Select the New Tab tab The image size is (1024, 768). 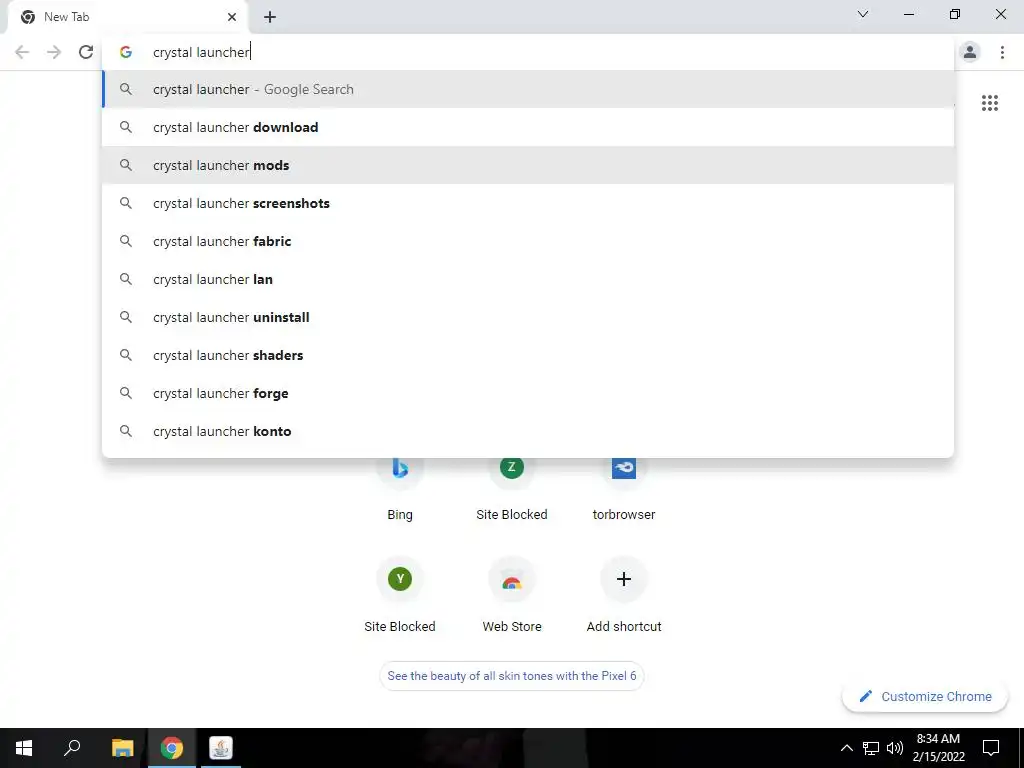(x=127, y=17)
